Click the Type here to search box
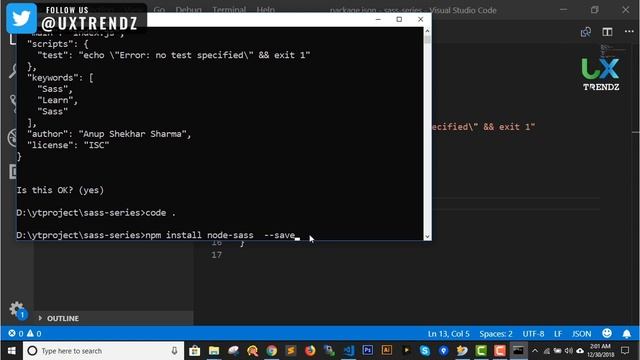This screenshot has height=360, width=640. click(x=102, y=351)
